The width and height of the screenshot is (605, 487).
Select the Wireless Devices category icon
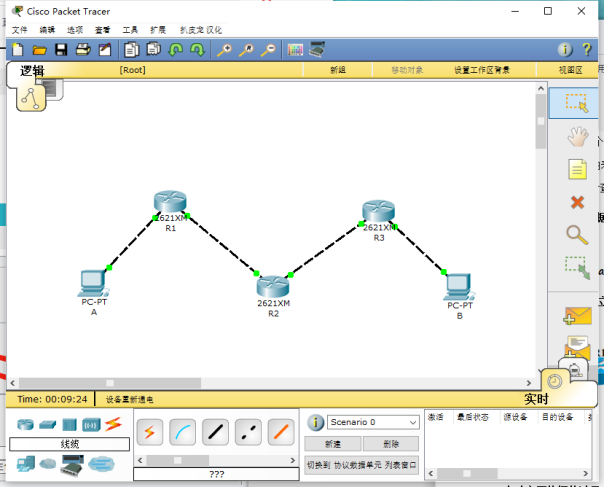point(91,425)
